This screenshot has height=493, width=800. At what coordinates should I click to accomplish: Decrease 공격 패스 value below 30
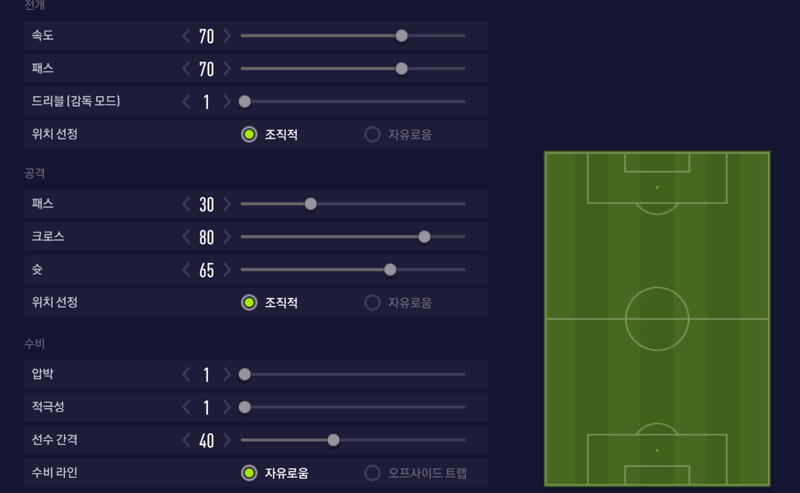[x=186, y=204]
